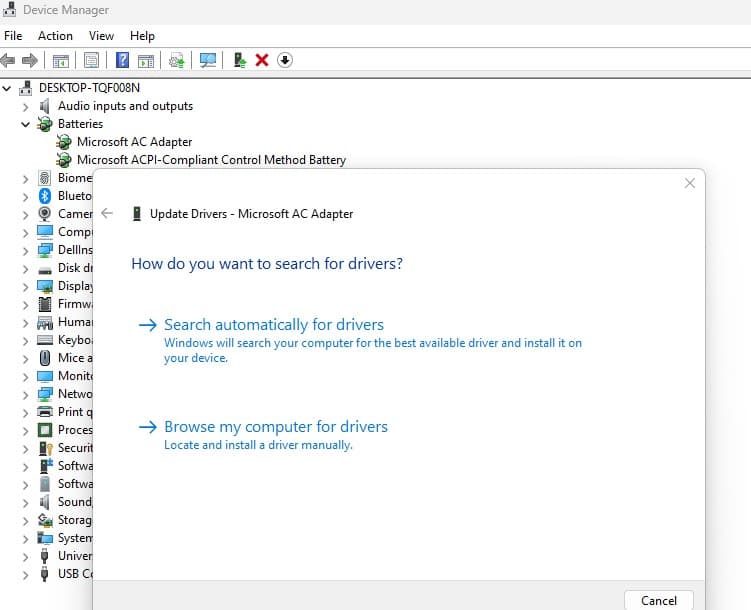
Task: Click the Cancel button
Action: (659, 600)
